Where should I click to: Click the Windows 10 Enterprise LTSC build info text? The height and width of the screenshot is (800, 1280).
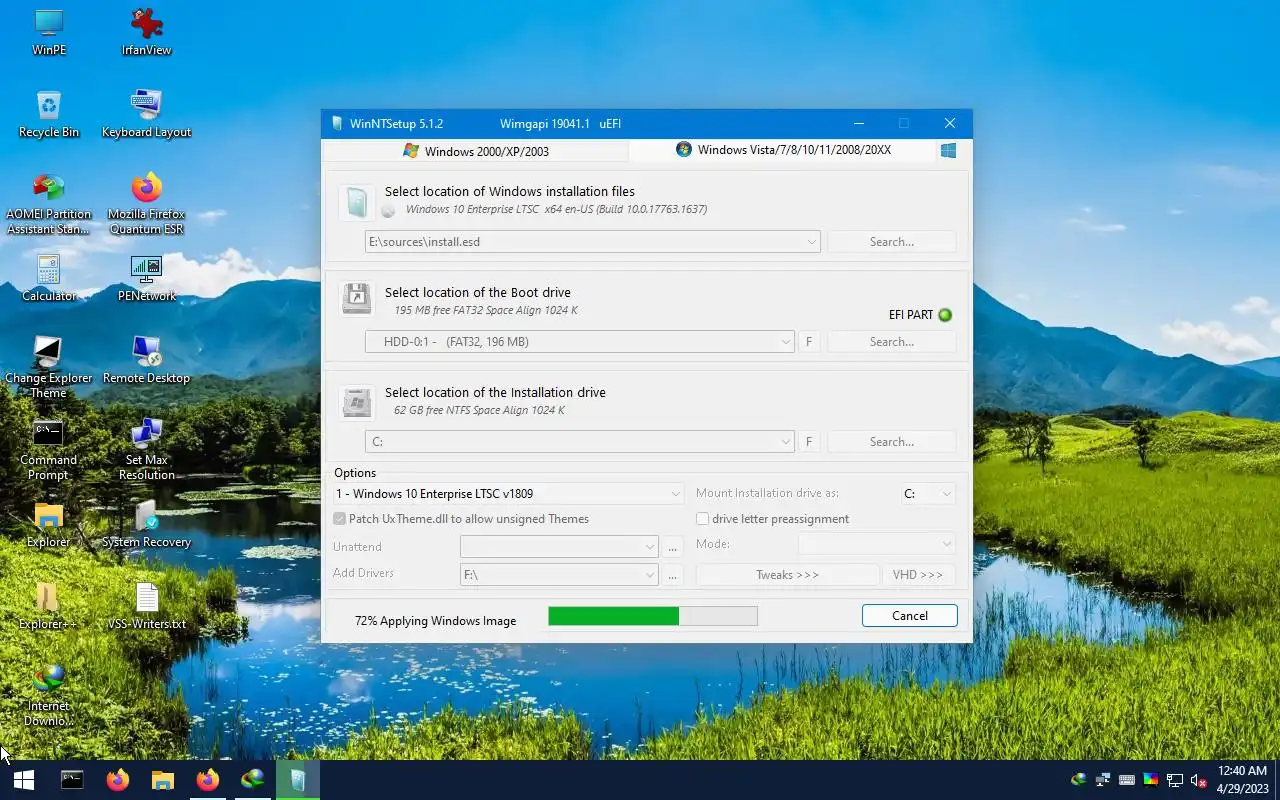(556, 210)
